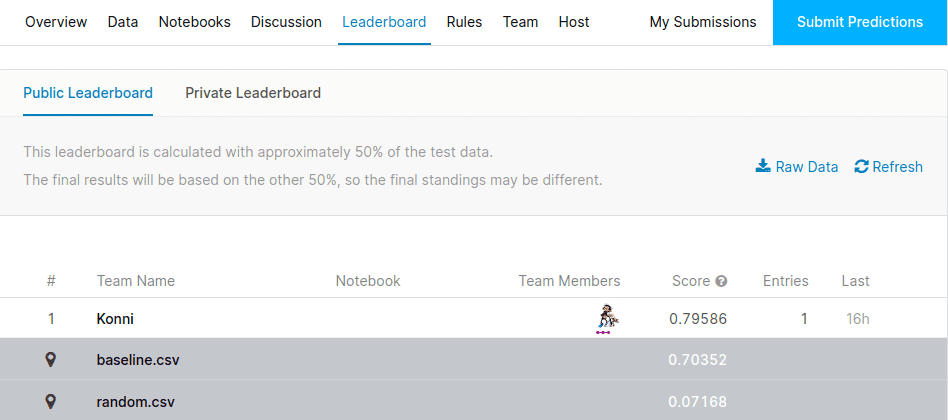The height and width of the screenshot is (420, 948).
Task: Open the Team tab
Action: click(520, 22)
